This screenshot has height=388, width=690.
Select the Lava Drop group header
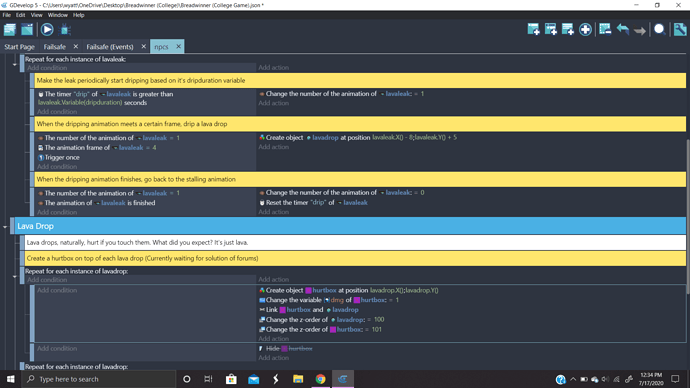click(350, 226)
